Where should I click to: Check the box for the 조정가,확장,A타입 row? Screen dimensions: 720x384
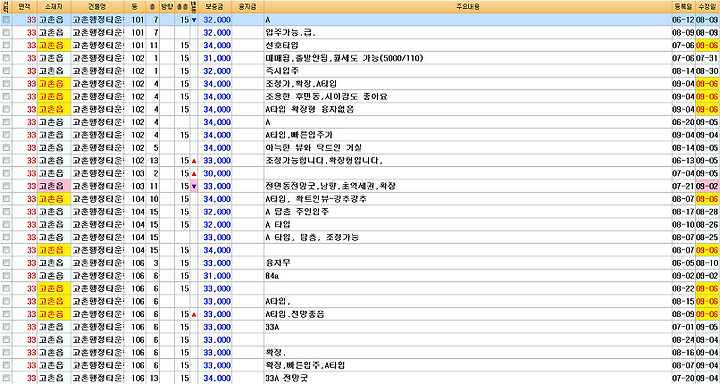[6, 84]
